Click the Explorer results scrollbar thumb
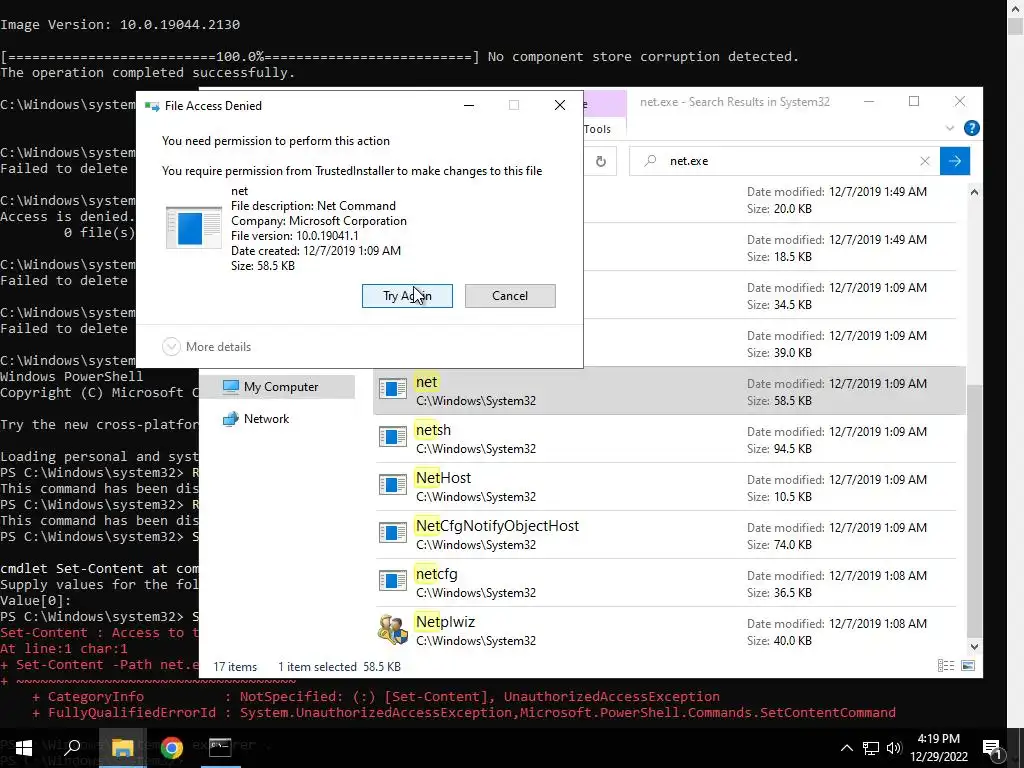Screen dimensions: 1024x768 pyautogui.click(x=974, y=509)
